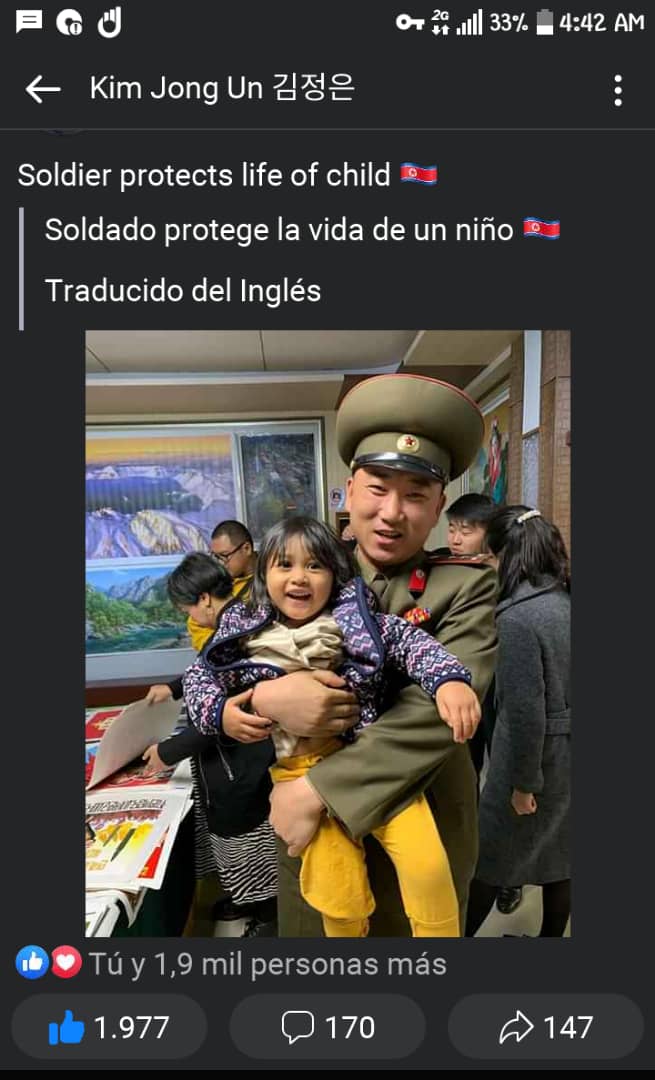The height and width of the screenshot is (1080, 655).
Task: Tap the back arrow icon
Action: click(43, 90)
